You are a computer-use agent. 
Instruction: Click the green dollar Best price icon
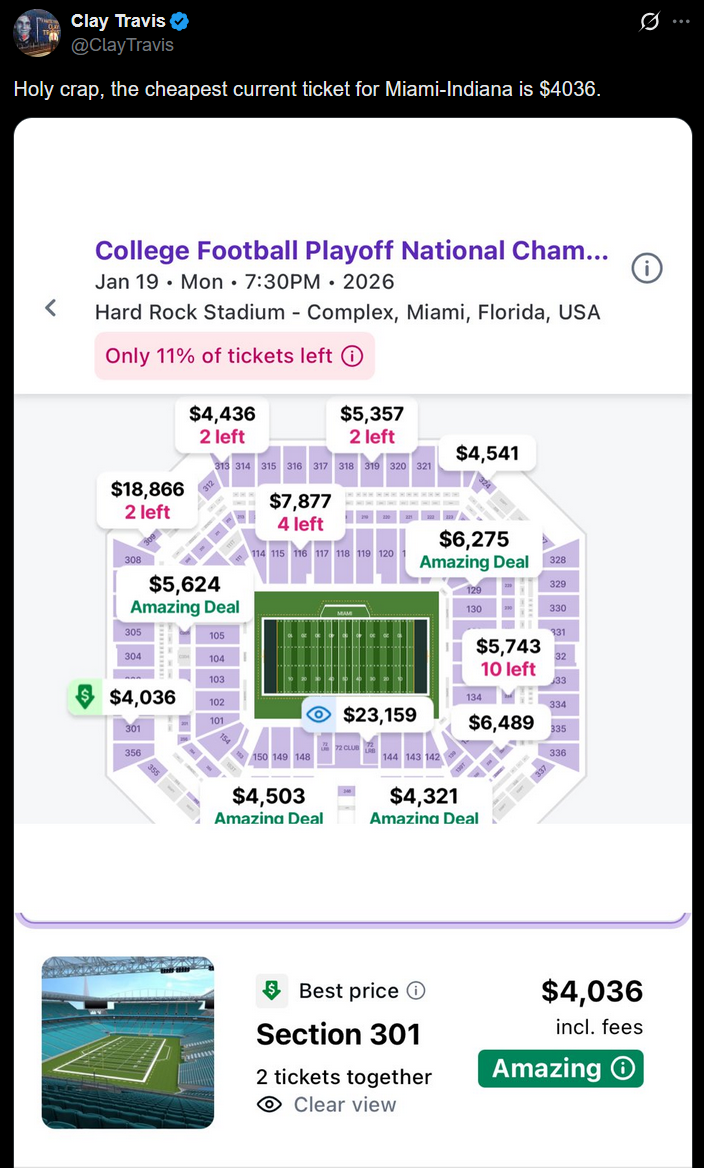point(271,991)
